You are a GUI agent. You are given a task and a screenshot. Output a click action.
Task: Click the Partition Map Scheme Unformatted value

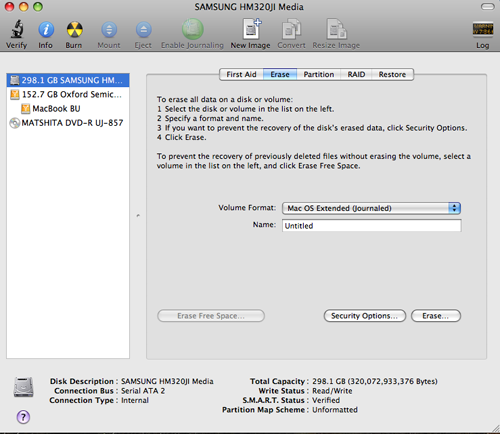coord(335,410)
